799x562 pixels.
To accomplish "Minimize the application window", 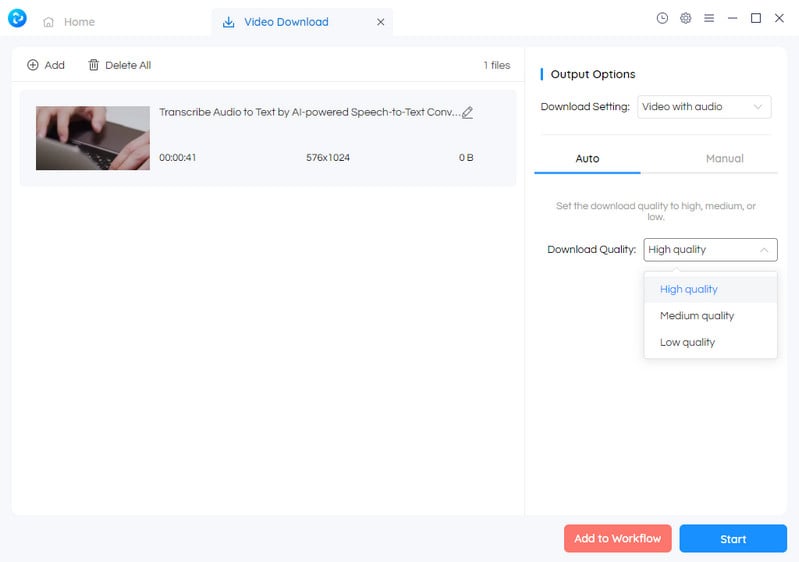I will [x=732, y=18].
